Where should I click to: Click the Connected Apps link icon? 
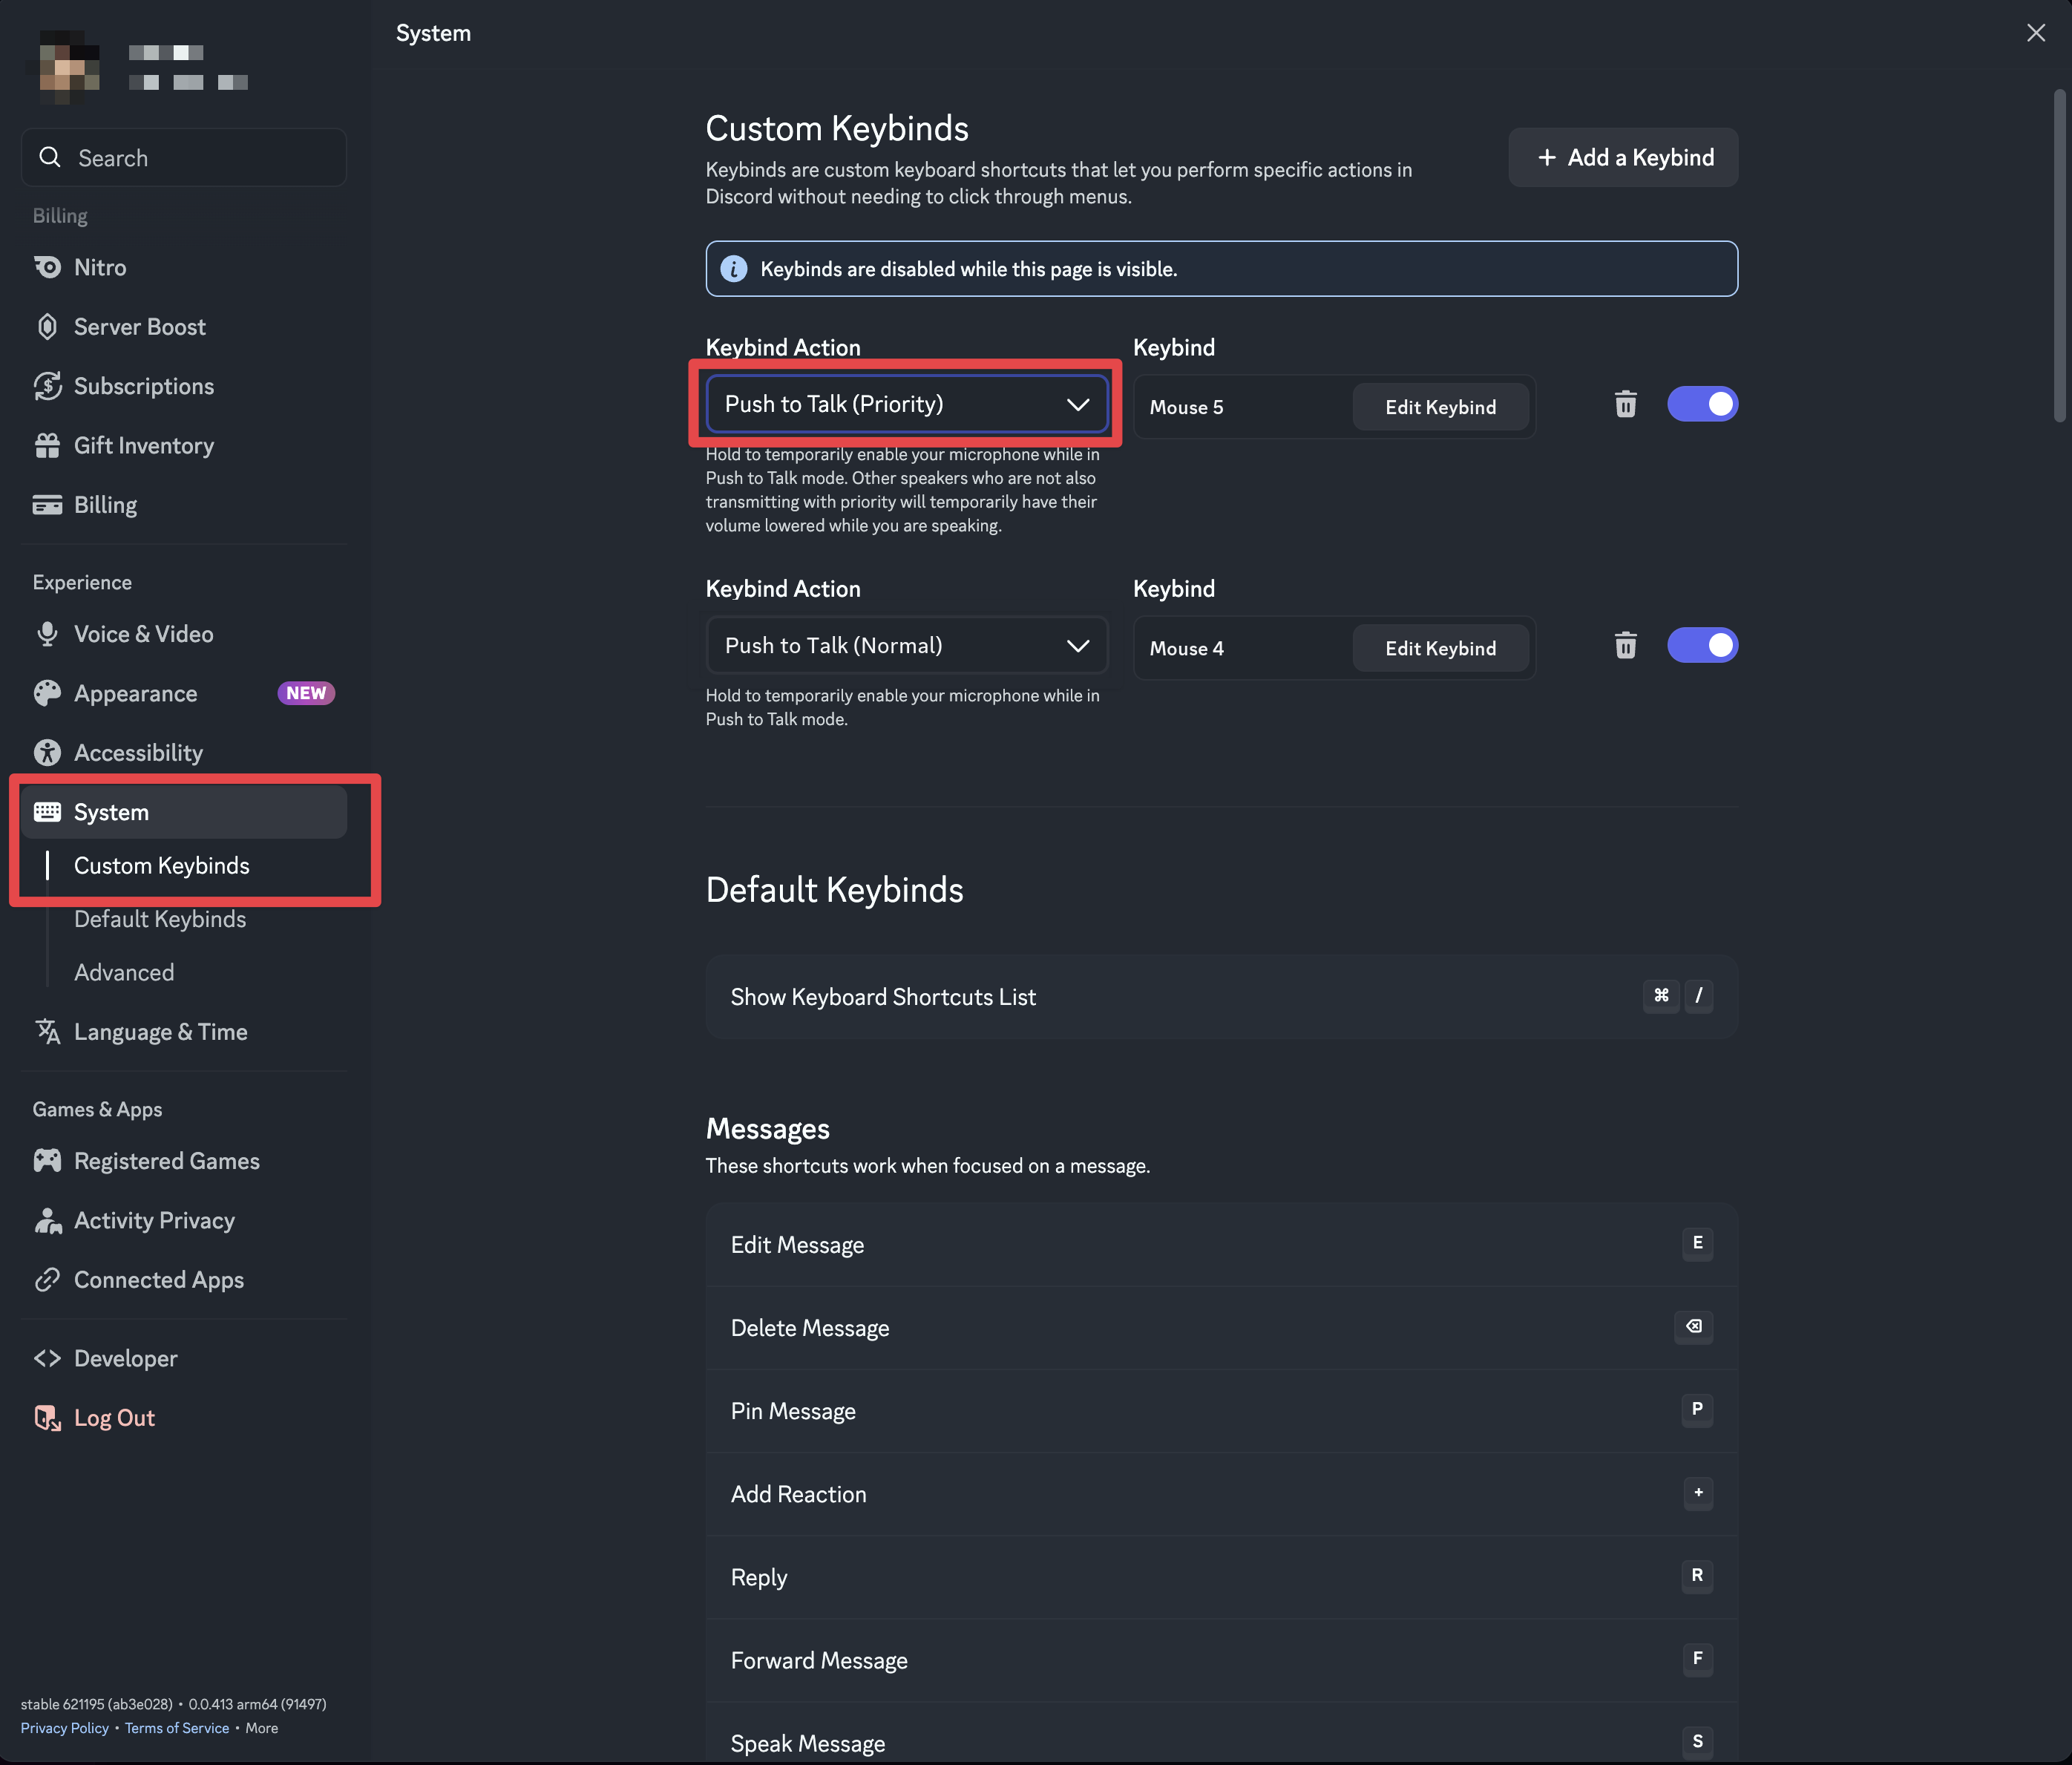pyautogui.click(x=47, y=1279)
